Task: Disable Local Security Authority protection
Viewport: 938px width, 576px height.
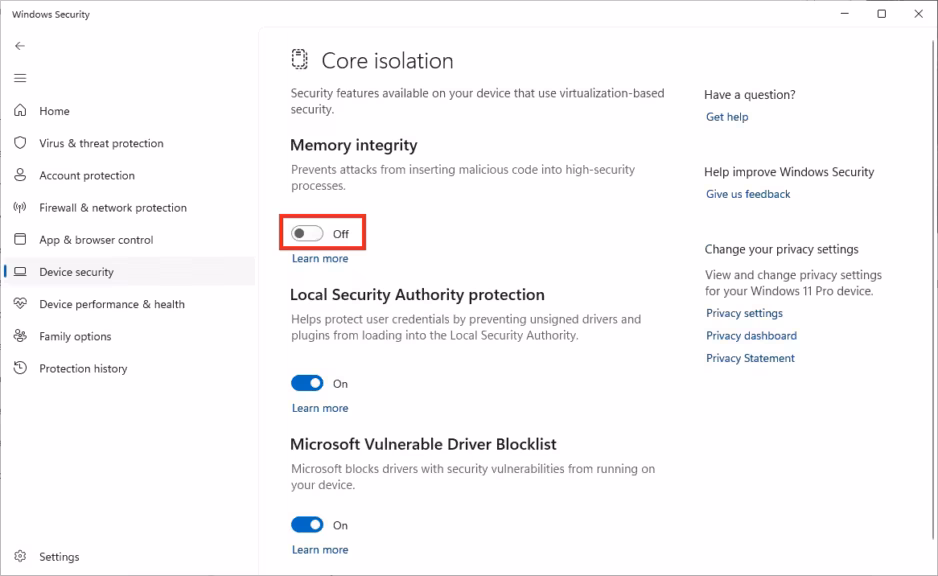Action: pyautogui.click(x=309, y=383)
